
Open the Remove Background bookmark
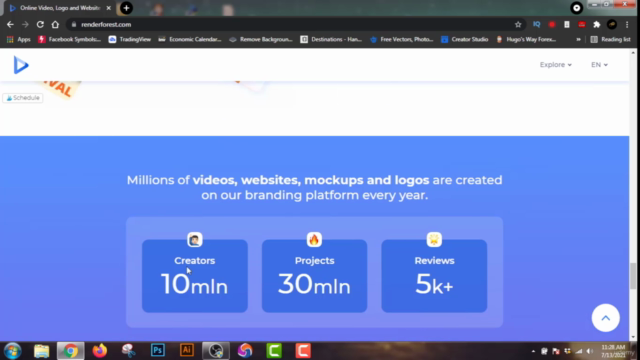(x=261, y=39)
